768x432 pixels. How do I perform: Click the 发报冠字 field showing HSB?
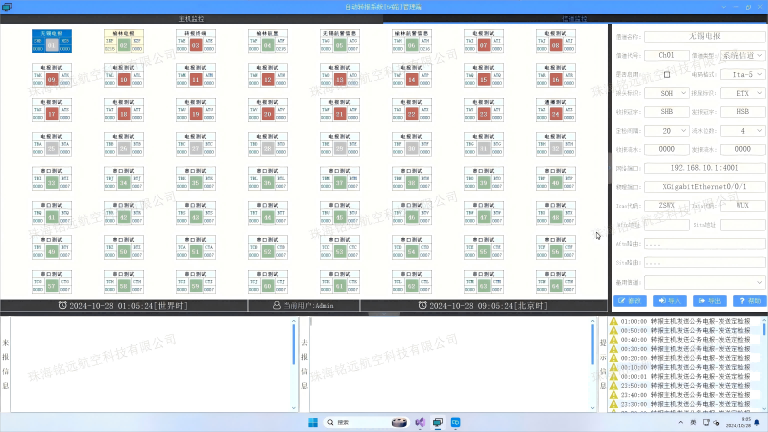pos(742,112)
